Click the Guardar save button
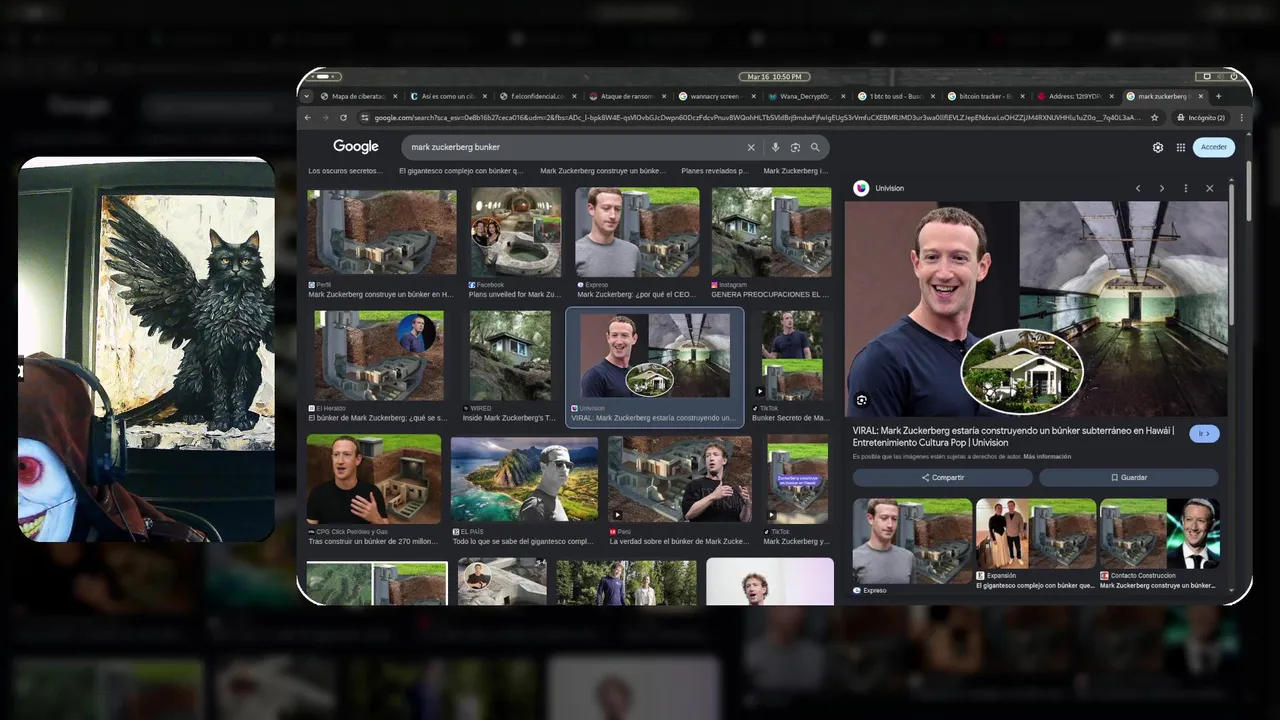Image resolution: width=1280 pixels, height=720 pixels. [x=1129, y=478]
